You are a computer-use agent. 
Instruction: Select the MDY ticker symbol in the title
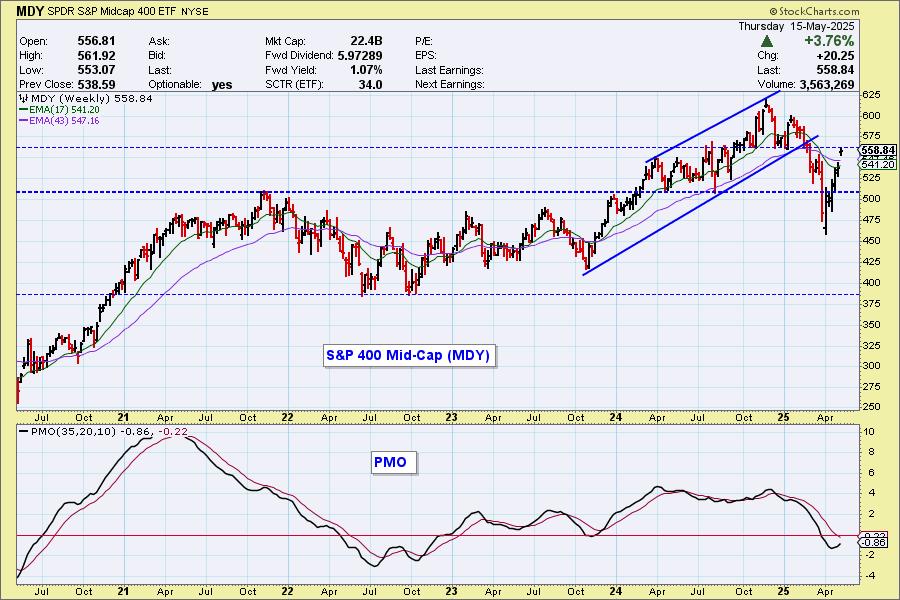pyautogui.click(x=28, y=11)
